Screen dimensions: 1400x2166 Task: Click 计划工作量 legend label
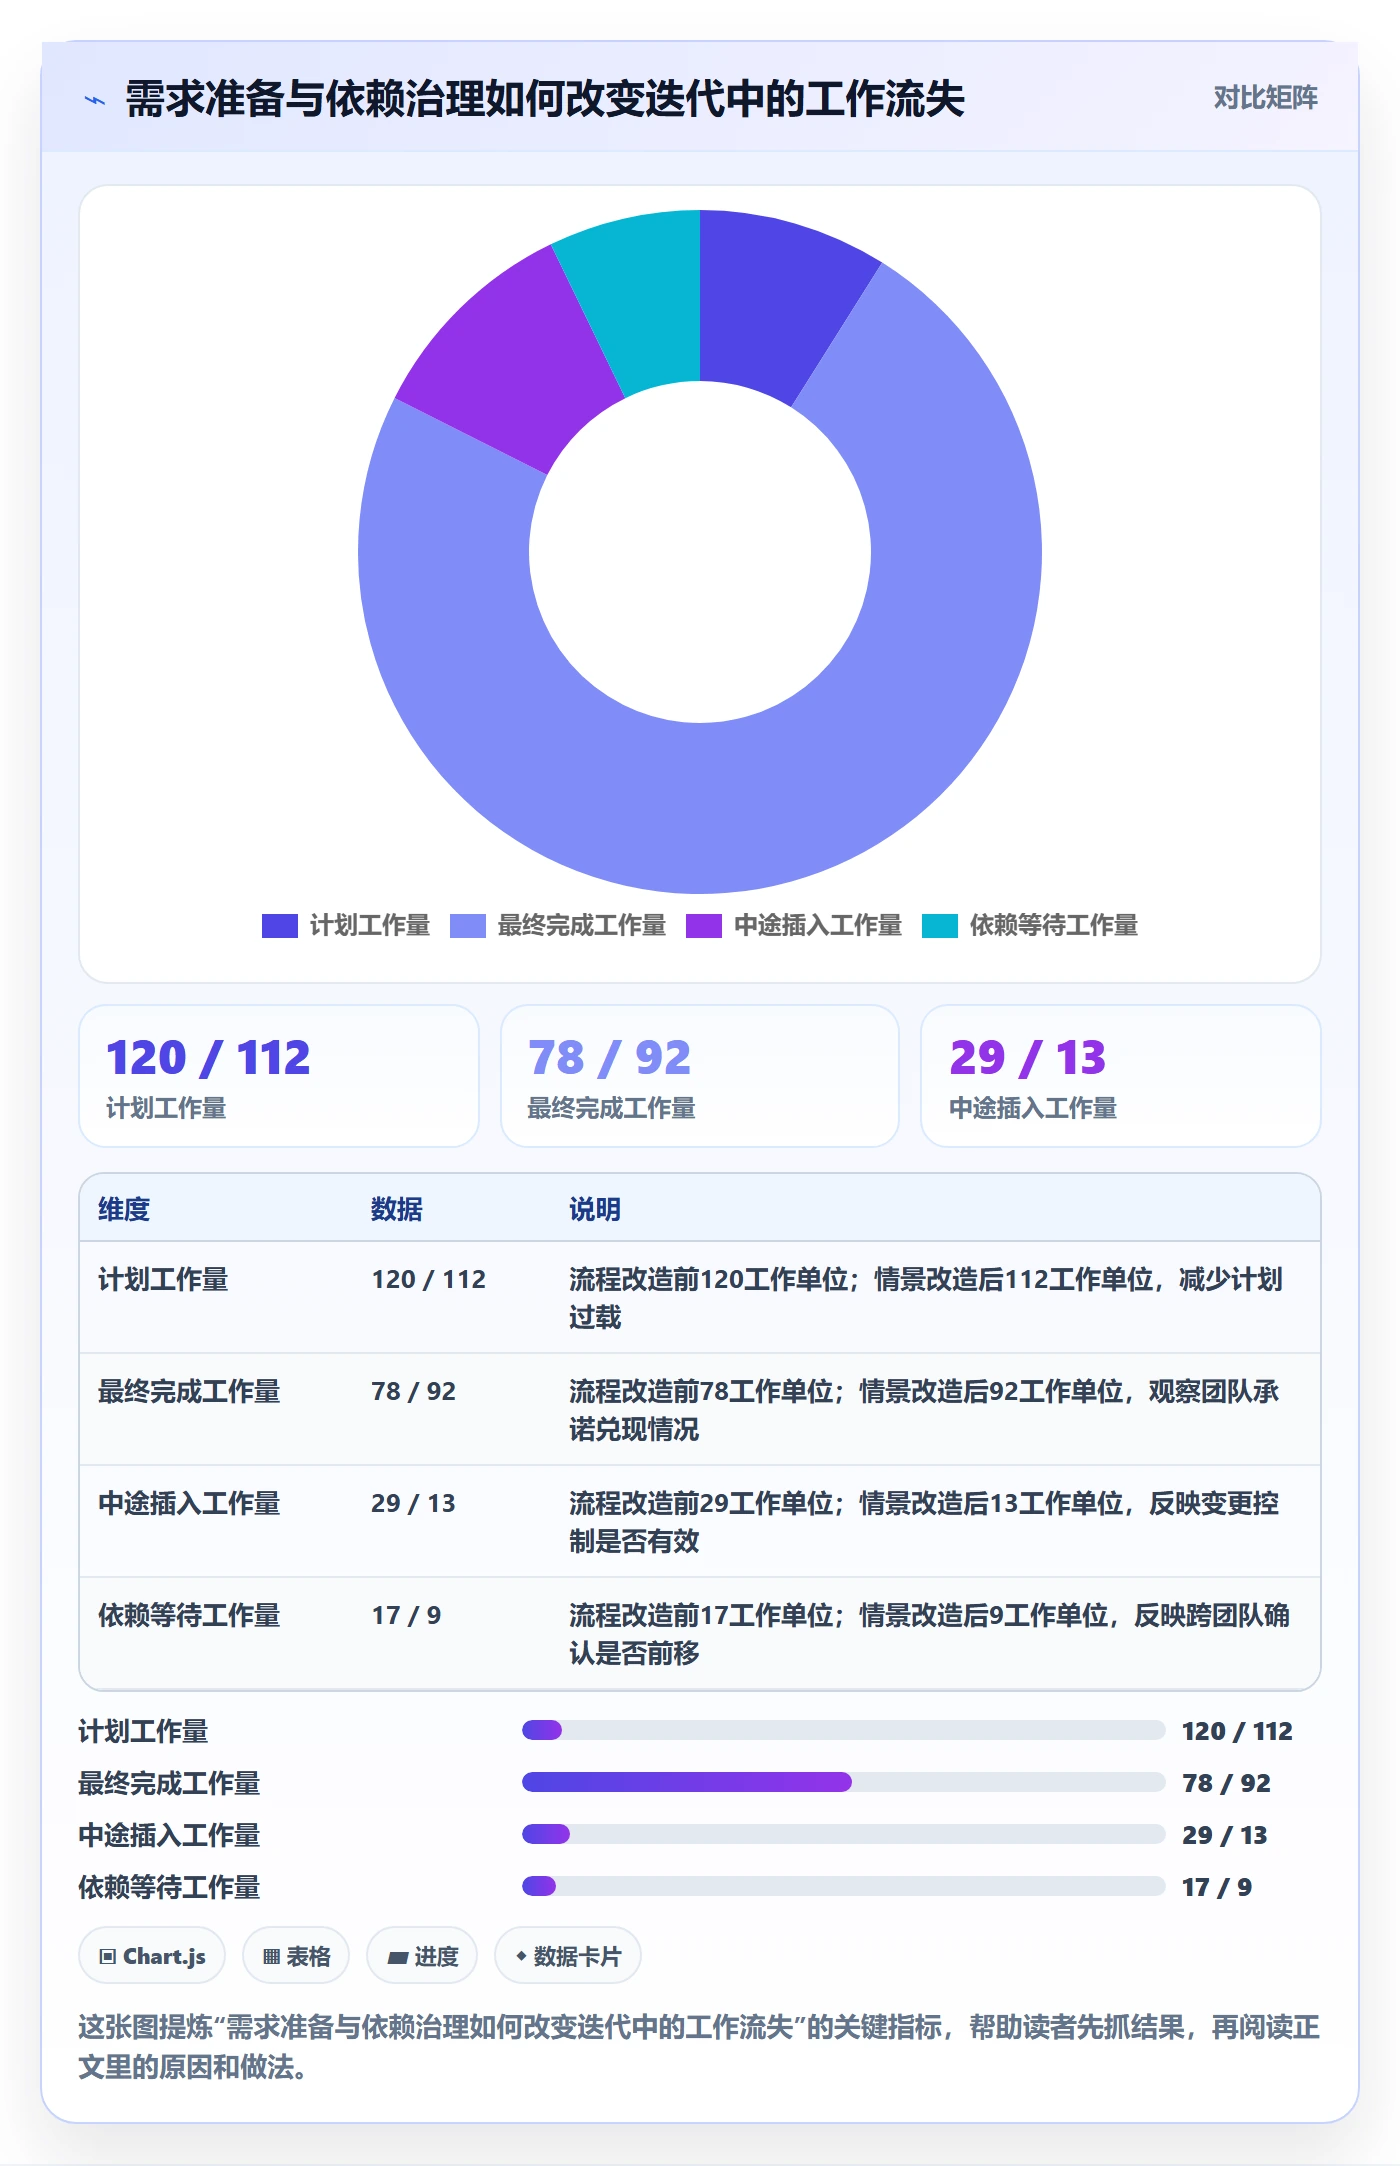pyautogui.click(x=370, y=926)
